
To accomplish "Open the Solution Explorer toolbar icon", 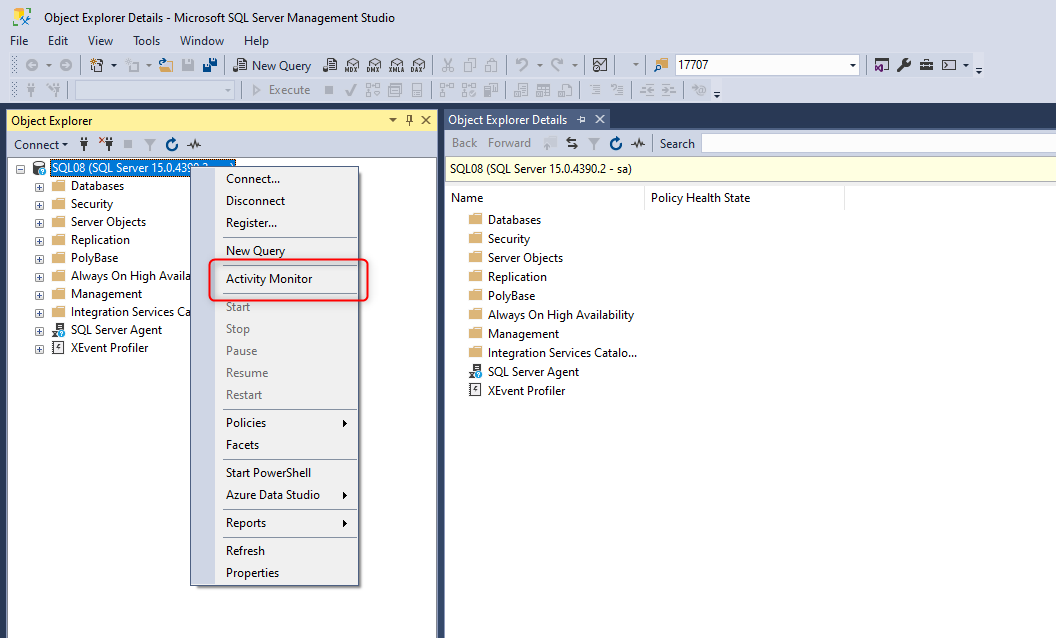I will point(882,65).
